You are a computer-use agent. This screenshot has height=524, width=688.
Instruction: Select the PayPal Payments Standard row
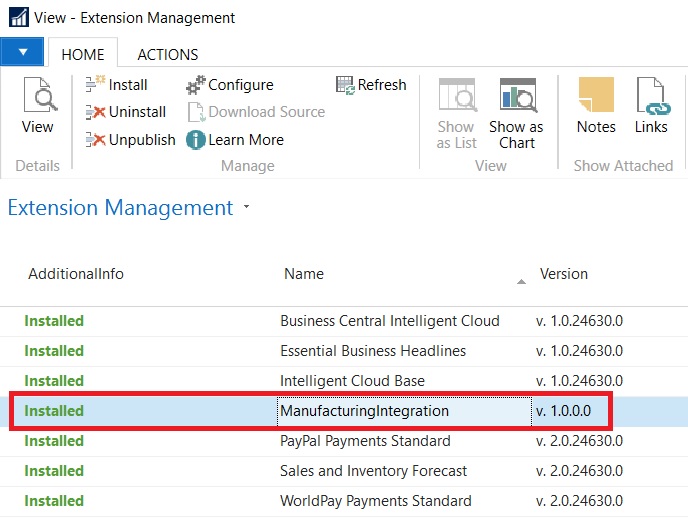tap(365, 441)
